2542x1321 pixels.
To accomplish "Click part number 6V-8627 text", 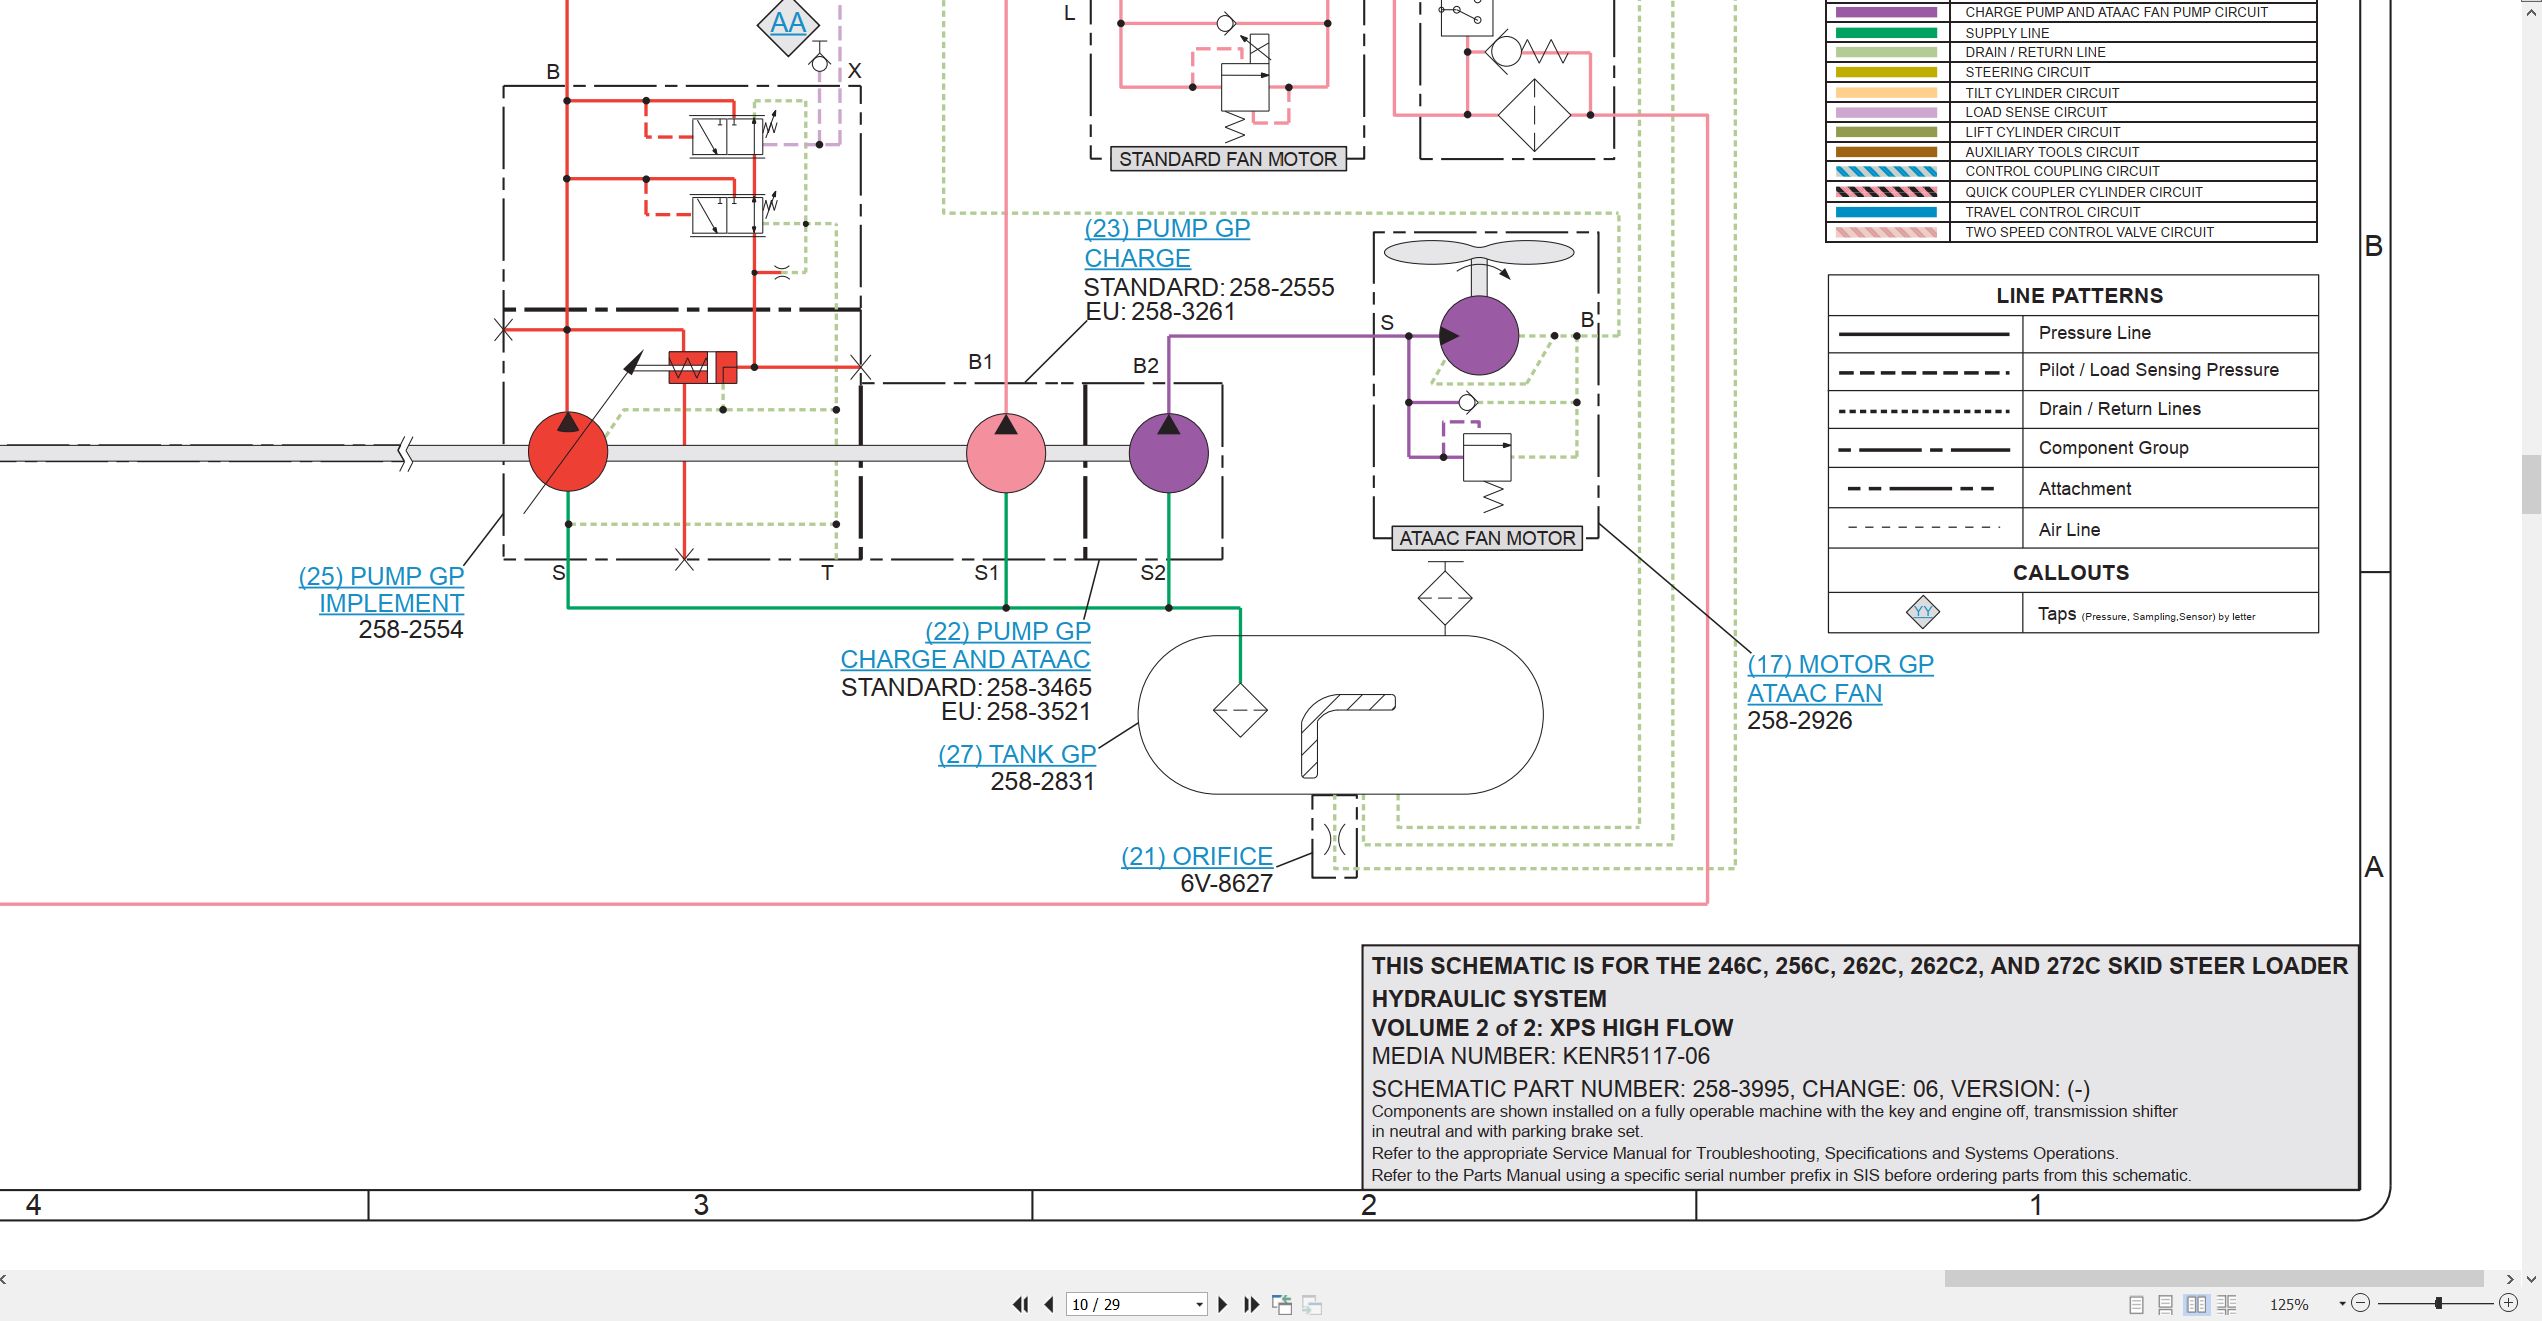I will pos(1226,884).
